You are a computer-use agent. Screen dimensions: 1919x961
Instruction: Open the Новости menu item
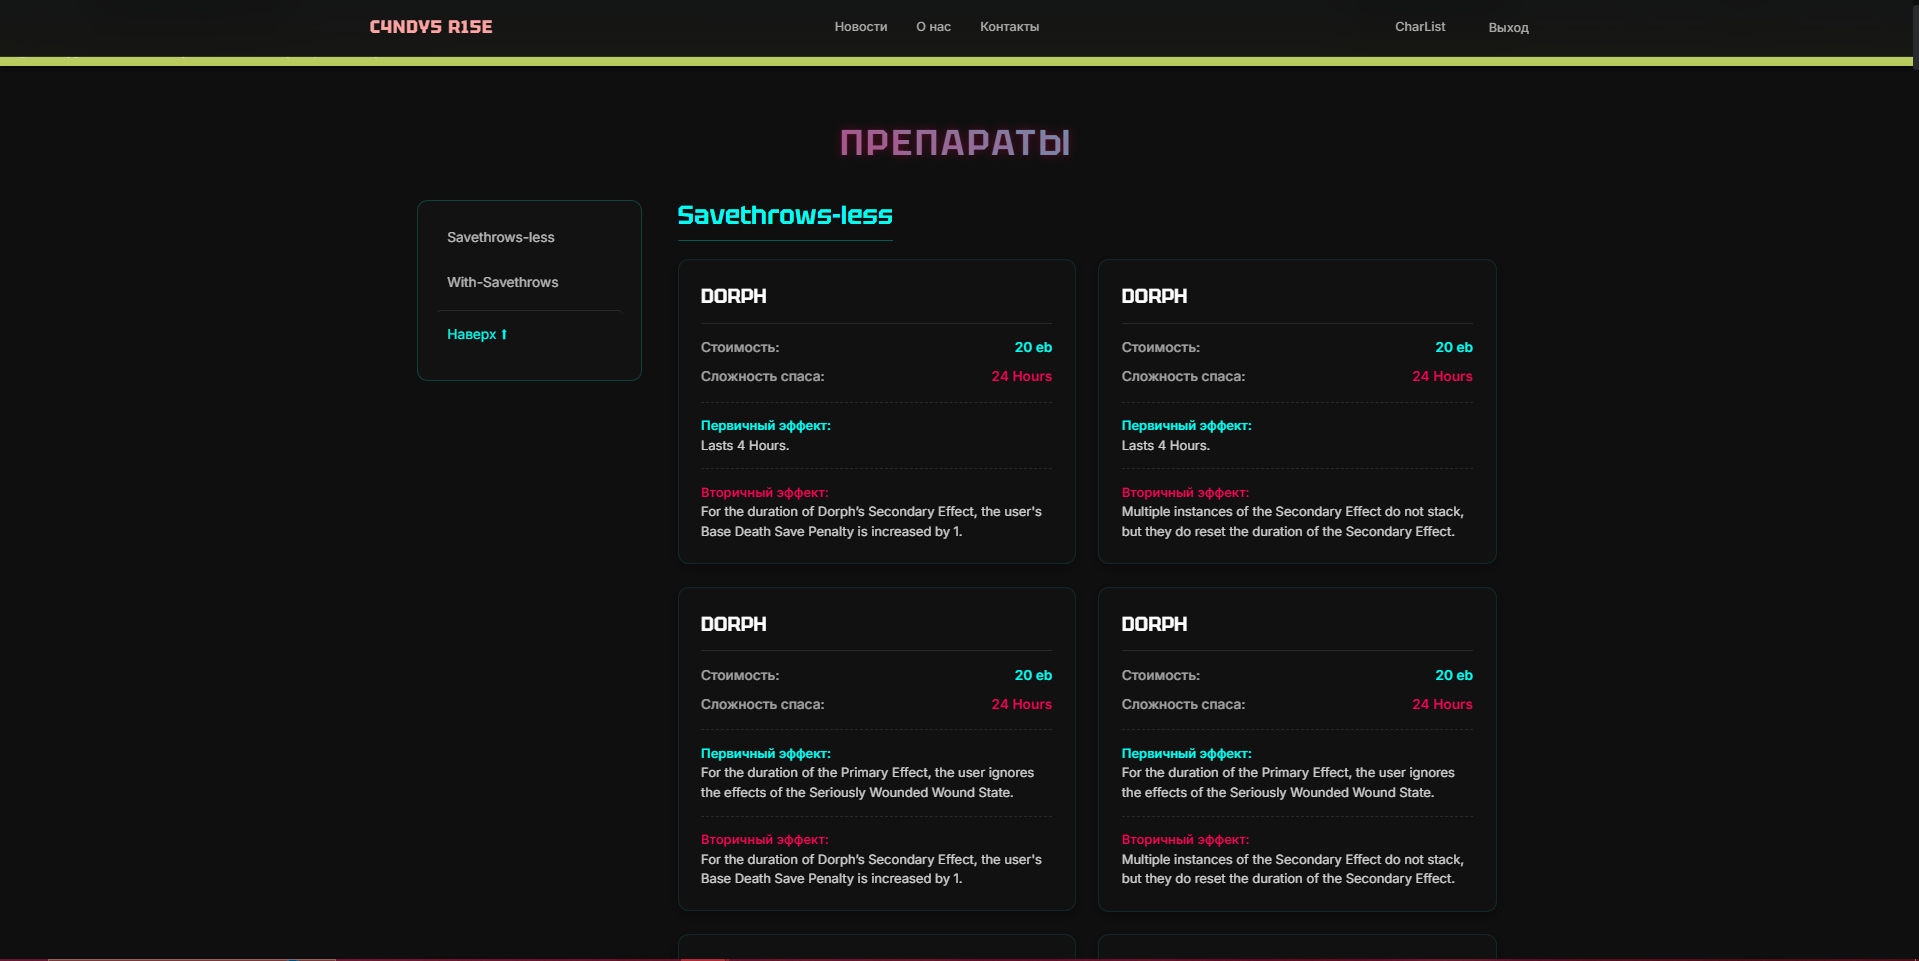click(861, 27)
